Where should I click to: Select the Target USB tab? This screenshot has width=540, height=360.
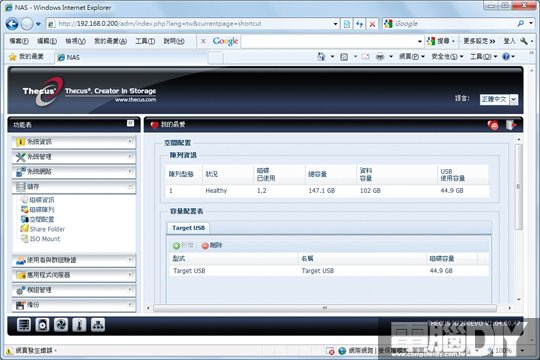point(188,228)
